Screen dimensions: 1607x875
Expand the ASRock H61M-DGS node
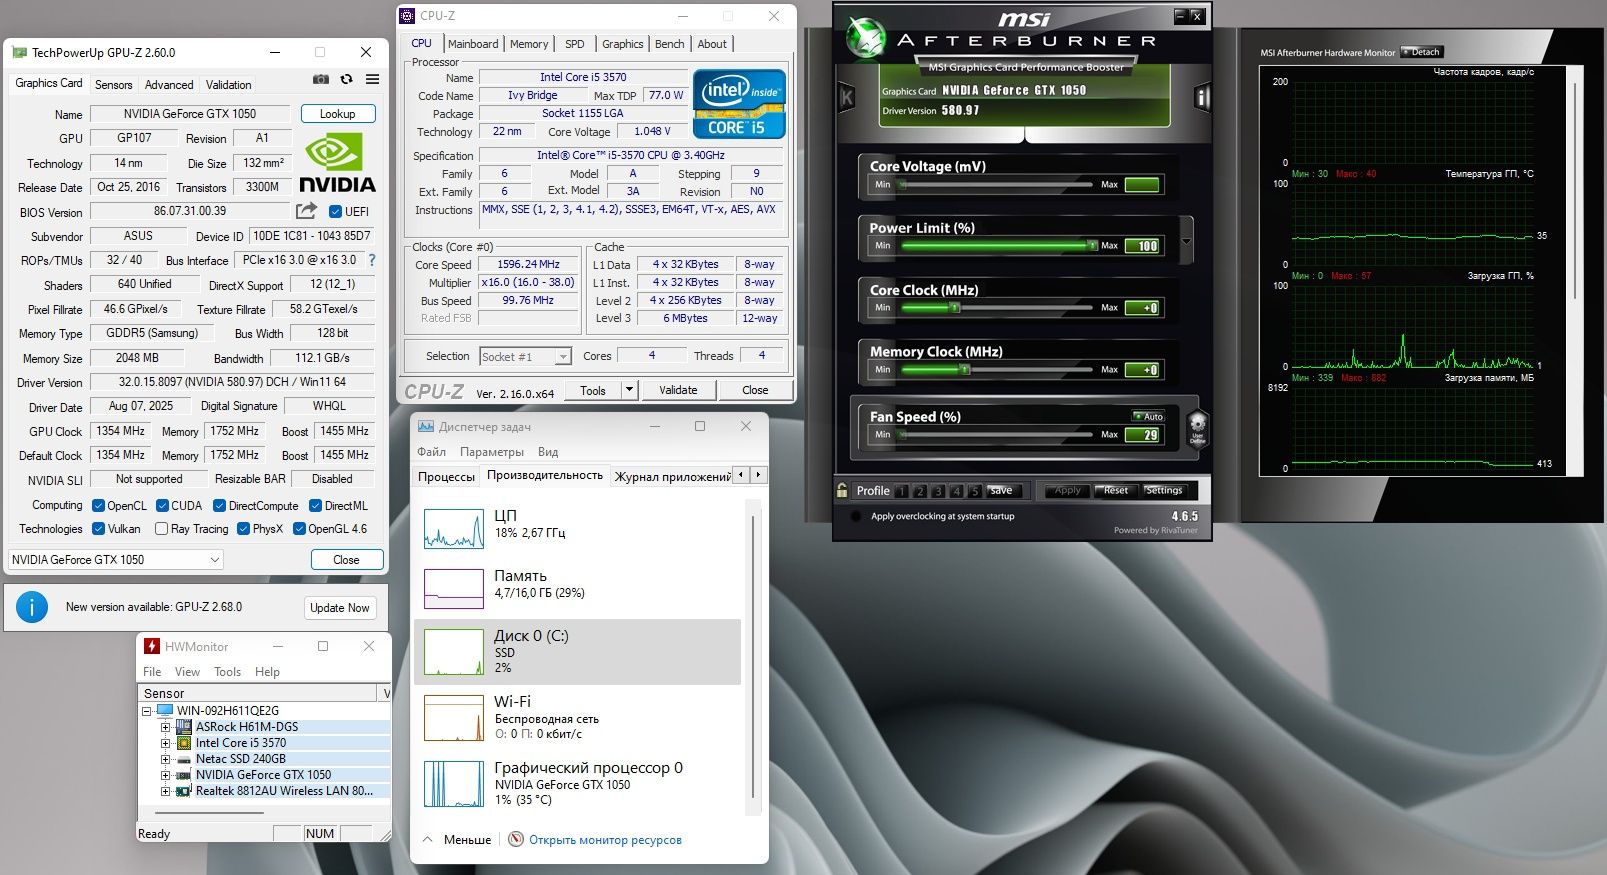[x=166, y=727]
